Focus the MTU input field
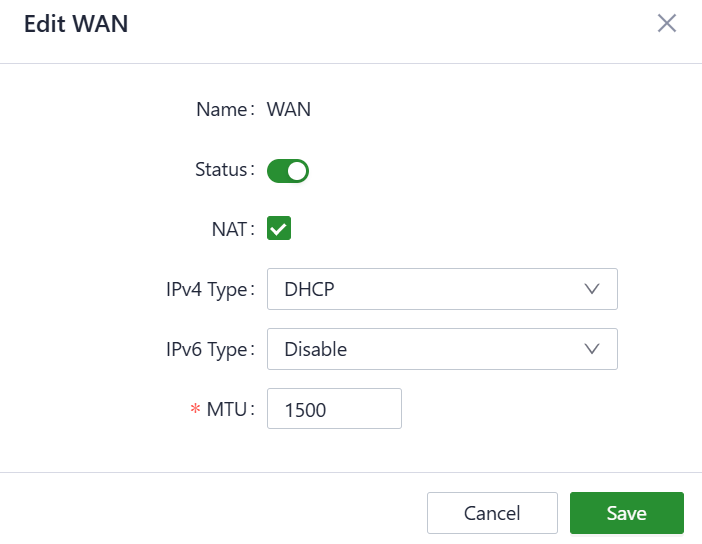This screenshot has height=544, width=702. [334, 409]
